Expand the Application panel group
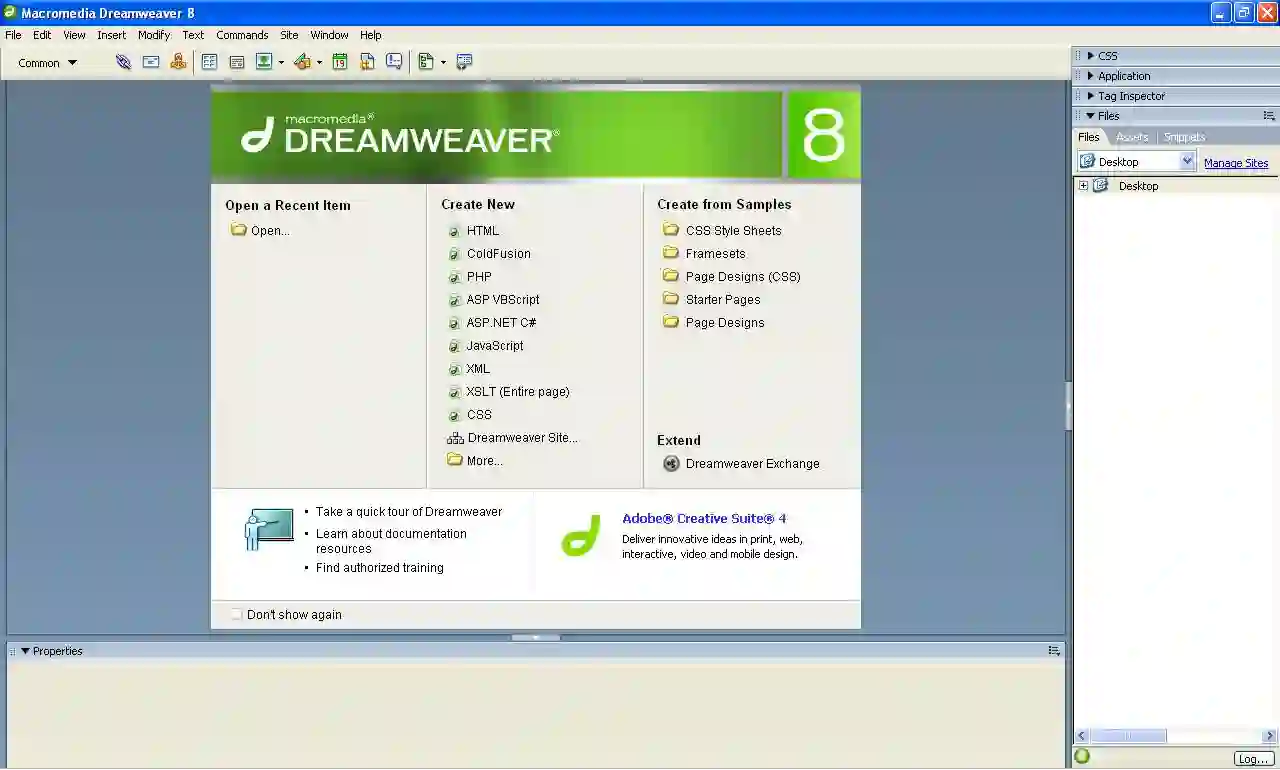 (x=1091, y=76)
